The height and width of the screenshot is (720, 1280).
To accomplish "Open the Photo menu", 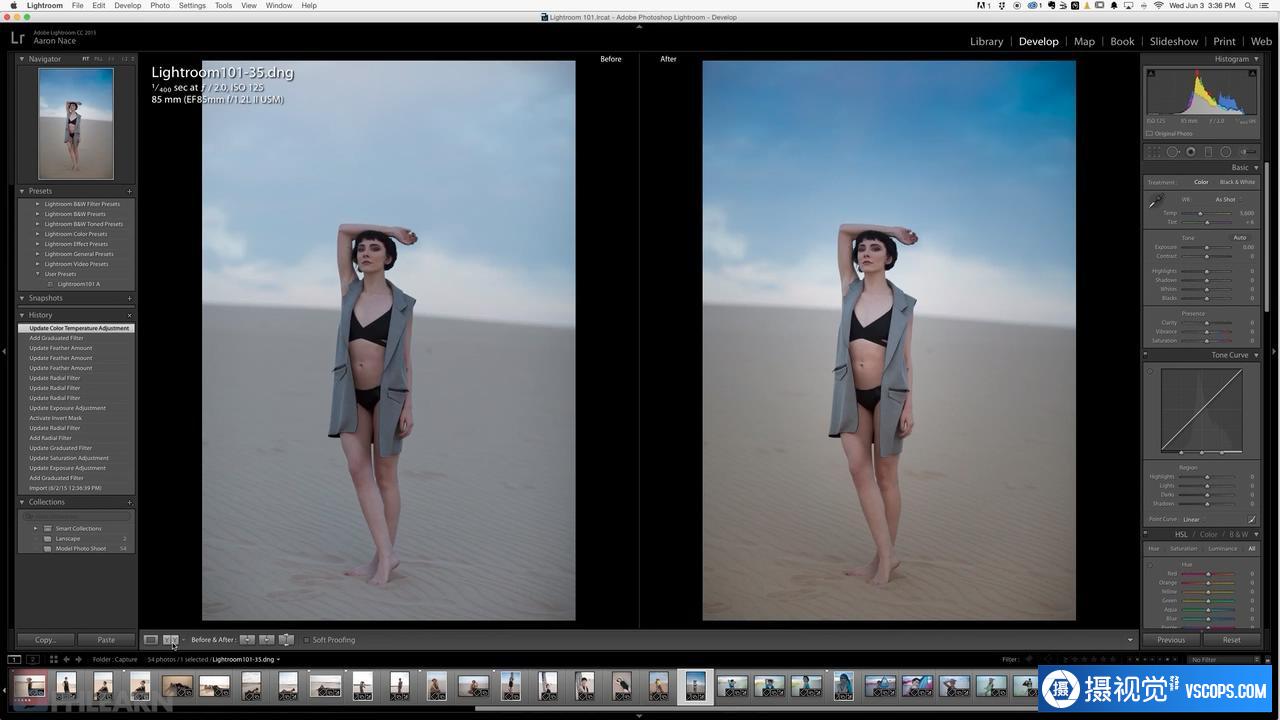I will click(160, 6).
